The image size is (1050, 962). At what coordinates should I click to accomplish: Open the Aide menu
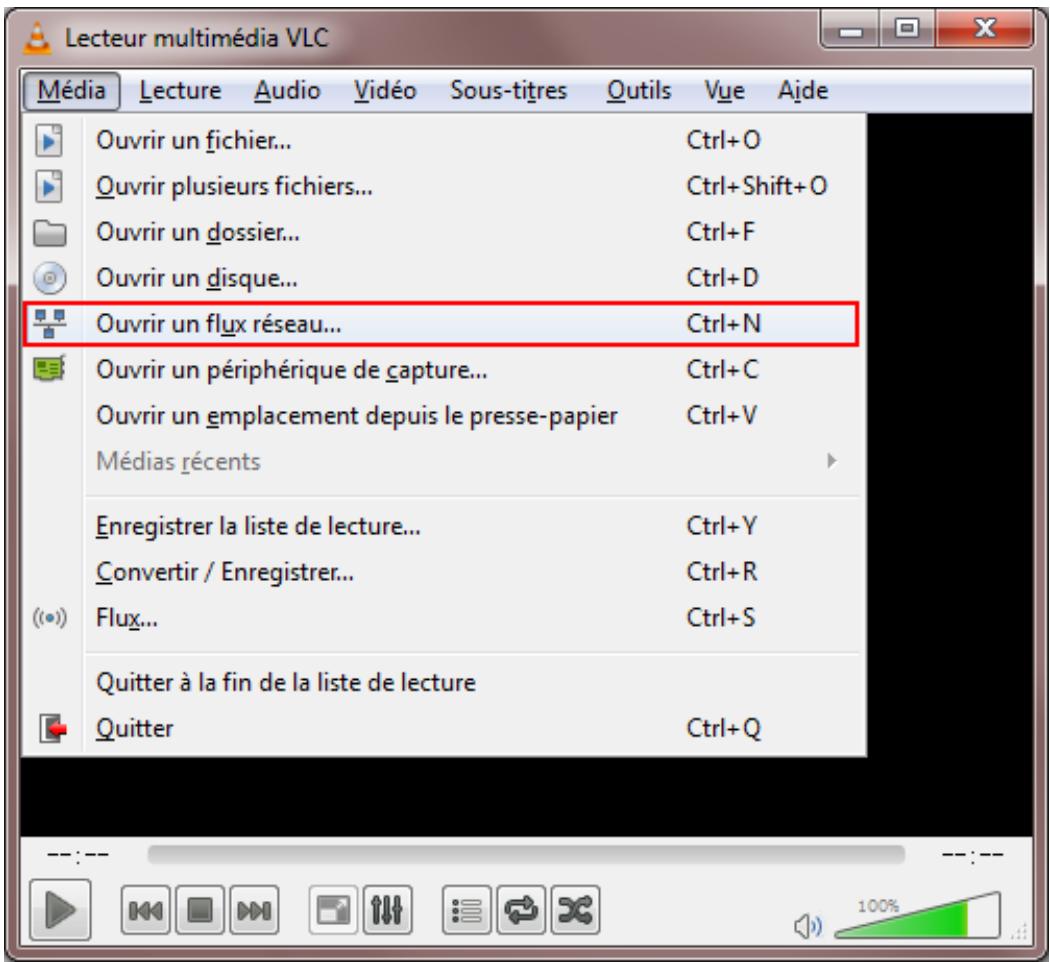(x=803, y=91)
